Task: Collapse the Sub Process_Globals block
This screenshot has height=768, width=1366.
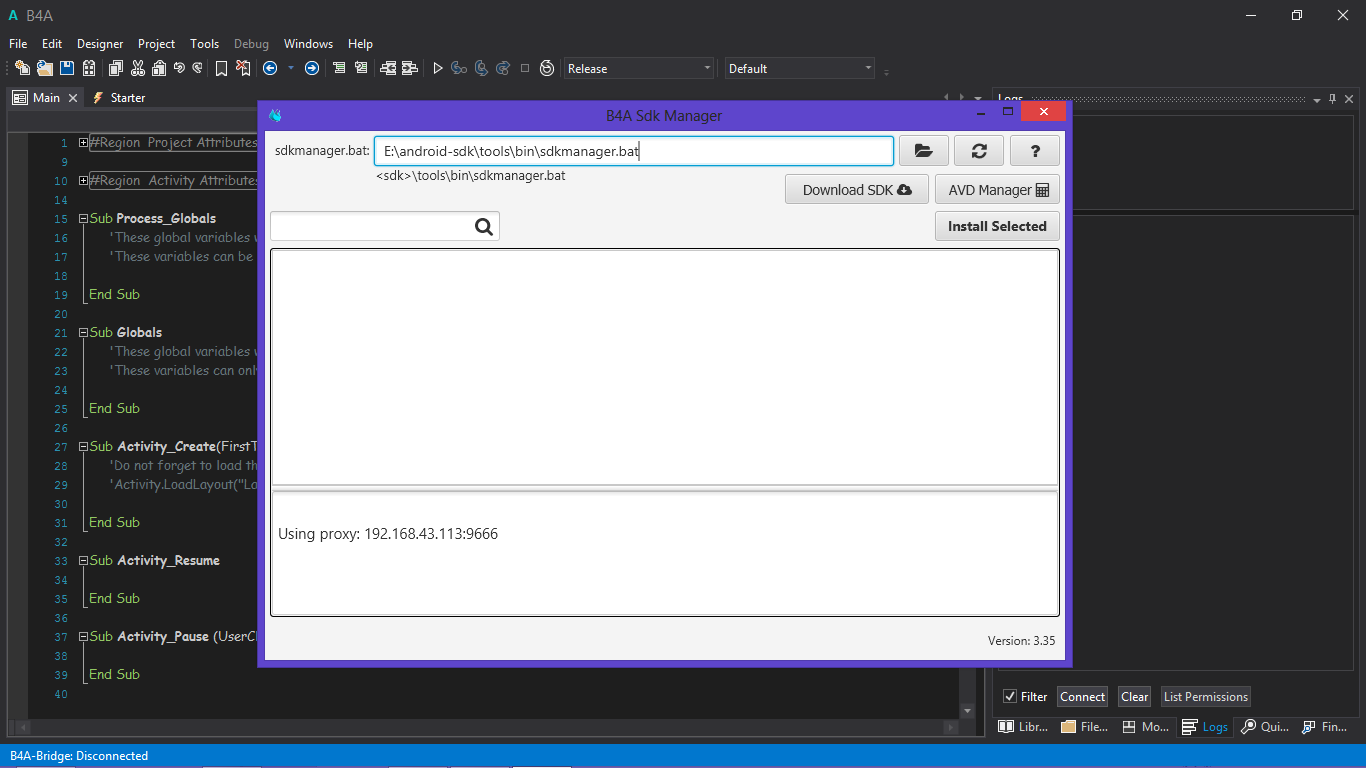Action: pyautogui.click(x=83, y=219)
